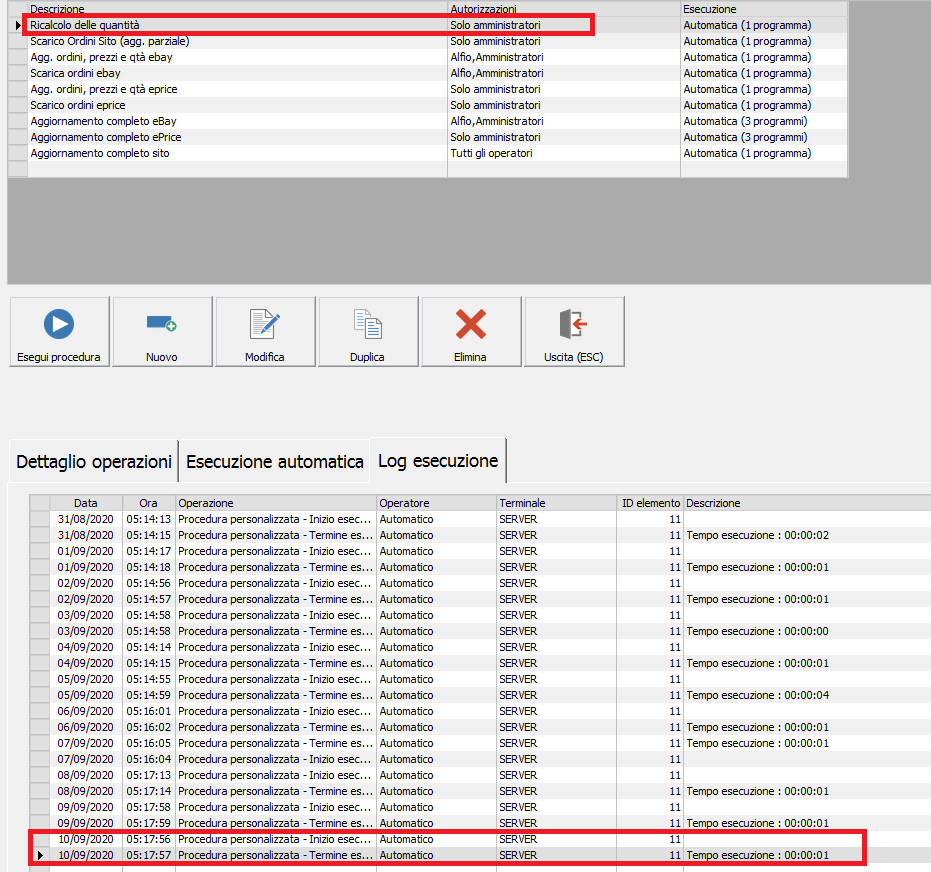Viewport: 931px width, 872px height.
Task: Select log row 02/09/2020 05:14:56
Action: tap(481, 583)
